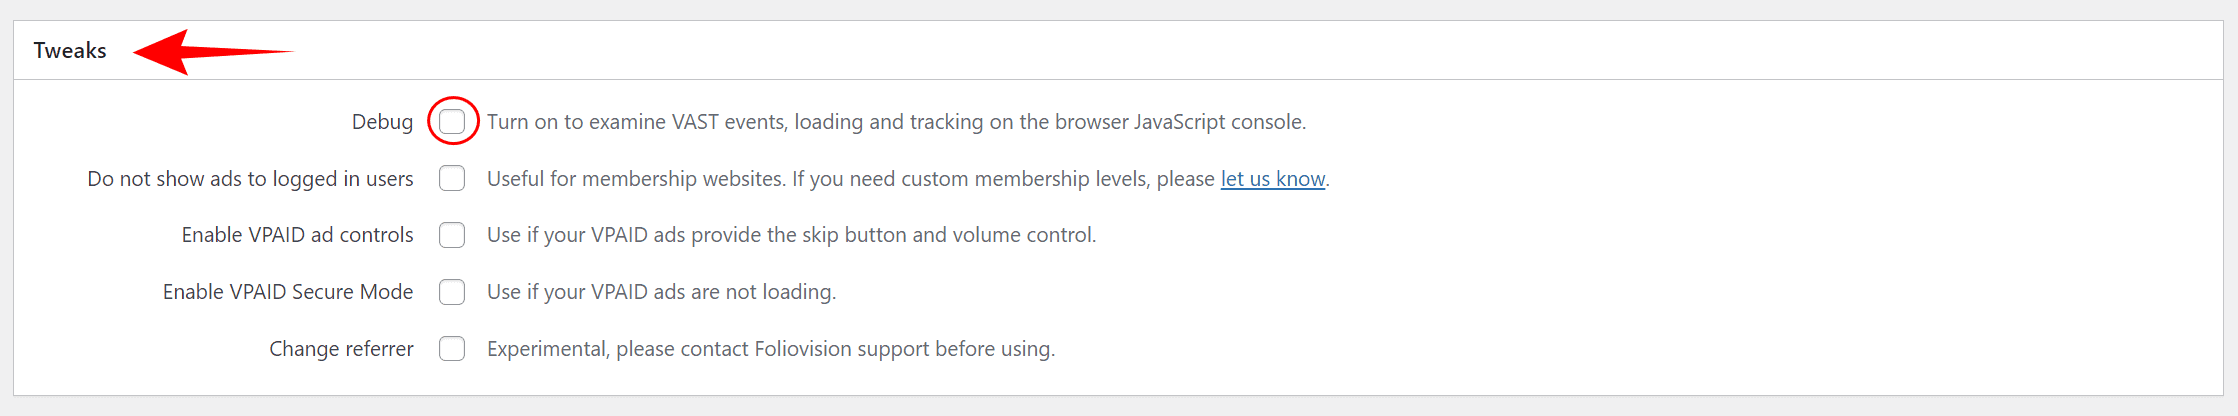This screenshot has width=2238, height=416.
Task: Click the 'VPAID ads are not loading' description
Action: click(661, 292)
